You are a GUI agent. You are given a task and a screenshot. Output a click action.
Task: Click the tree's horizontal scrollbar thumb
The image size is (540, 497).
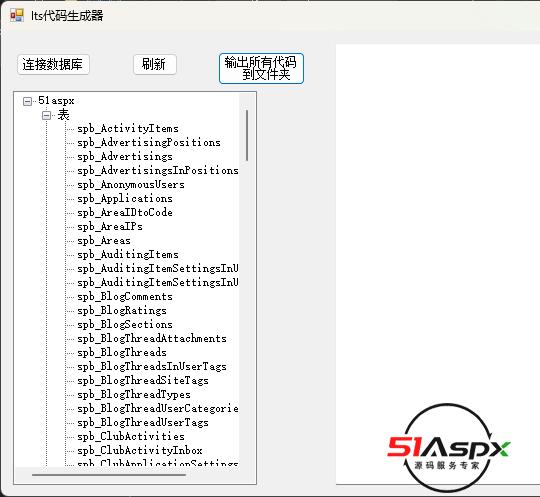pos(109,475)
